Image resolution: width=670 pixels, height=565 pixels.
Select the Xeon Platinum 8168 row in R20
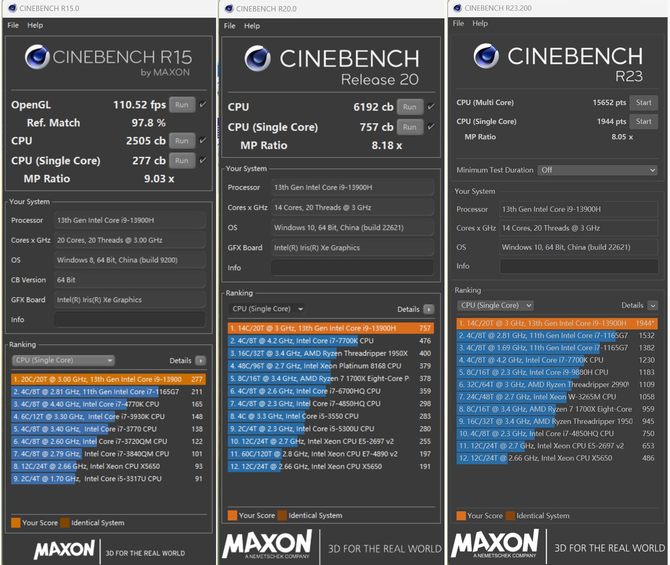coord(331,366)
